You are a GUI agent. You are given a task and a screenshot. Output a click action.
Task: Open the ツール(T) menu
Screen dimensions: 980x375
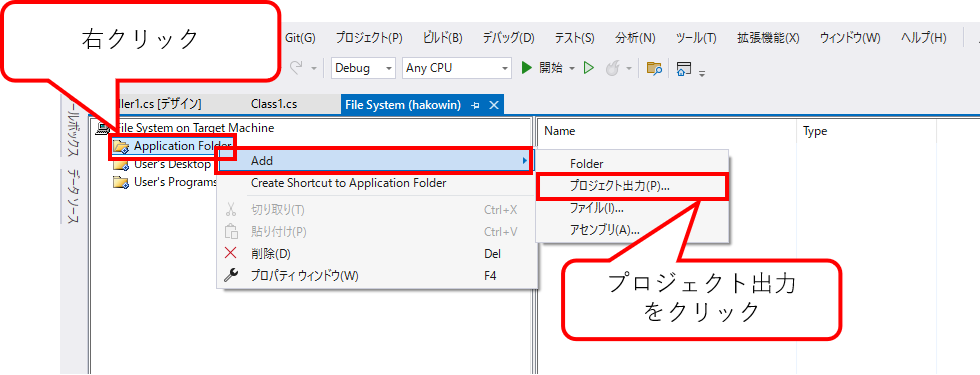(696, 38)
